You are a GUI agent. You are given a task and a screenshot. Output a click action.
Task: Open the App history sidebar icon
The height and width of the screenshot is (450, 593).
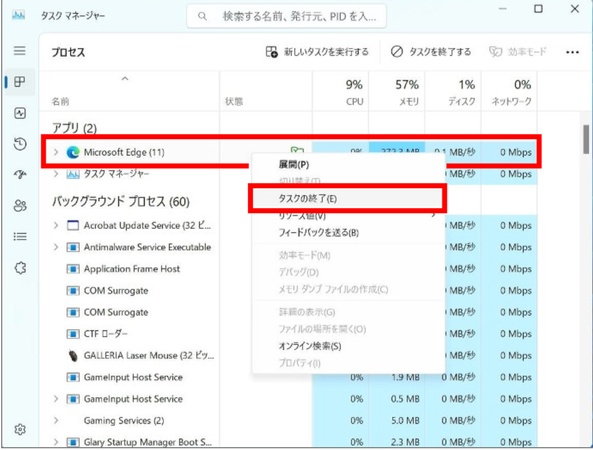pyautogui.click(x=20, y=144)
